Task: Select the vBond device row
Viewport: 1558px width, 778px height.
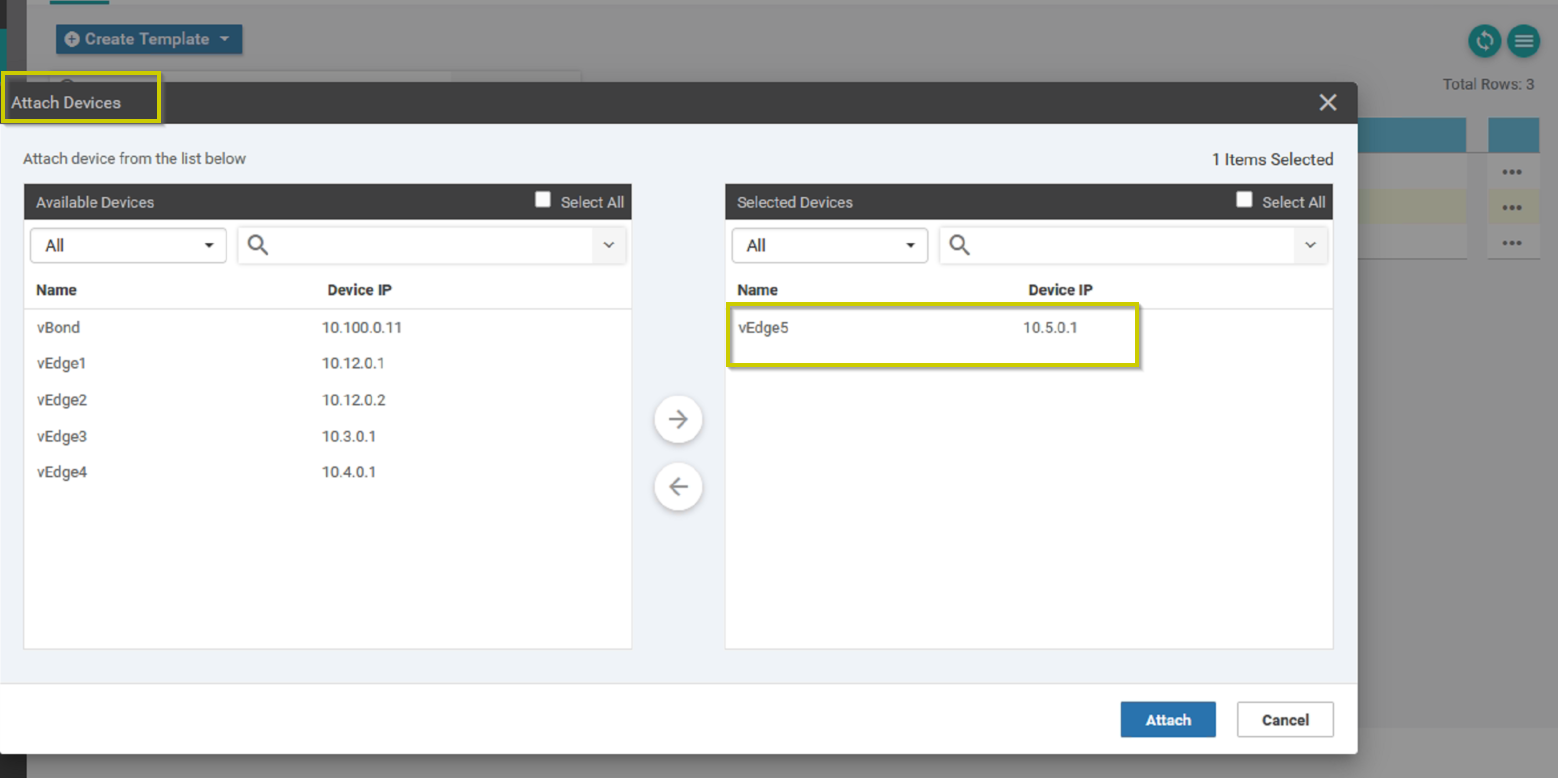Action: pyautogui.click(x=328, y=327)
